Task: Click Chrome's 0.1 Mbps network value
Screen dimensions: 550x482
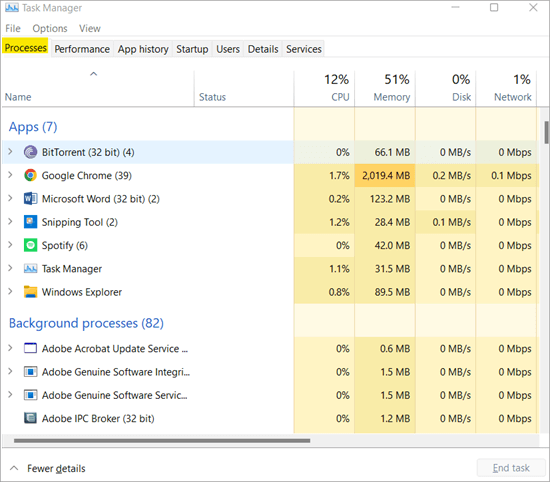Action: (x=511, y=175)
